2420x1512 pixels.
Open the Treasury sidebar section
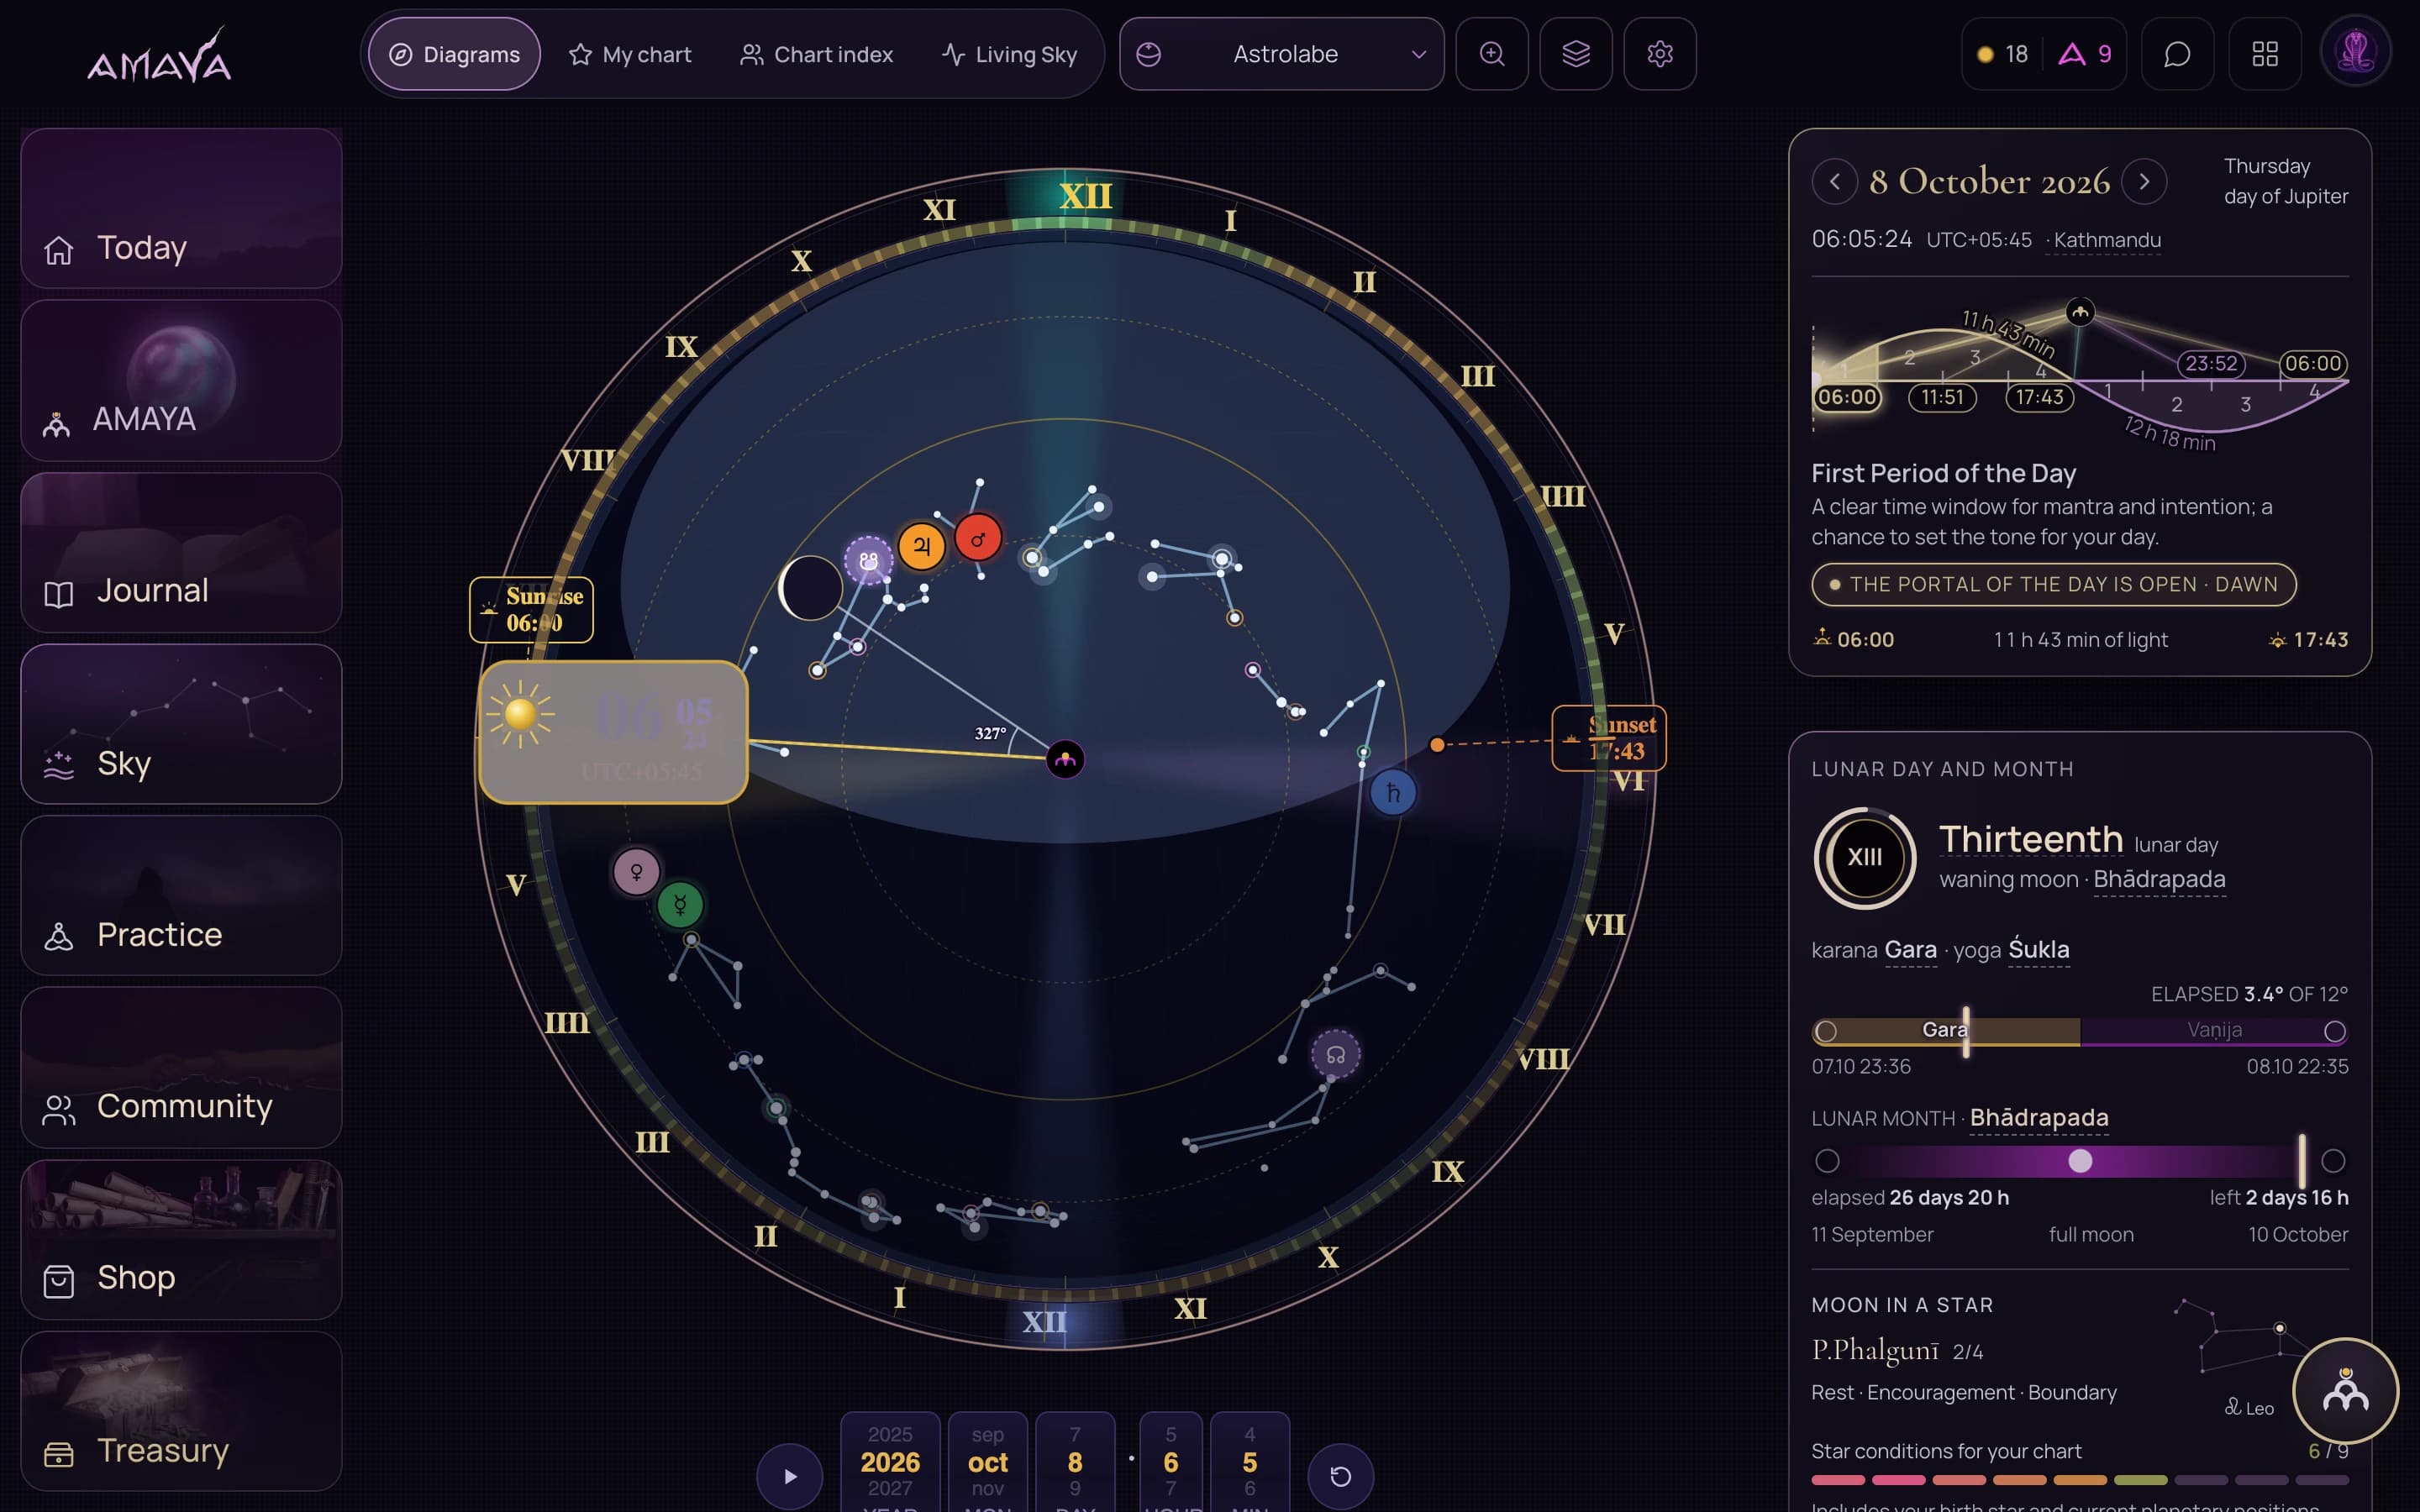(x=181, y=1411)
